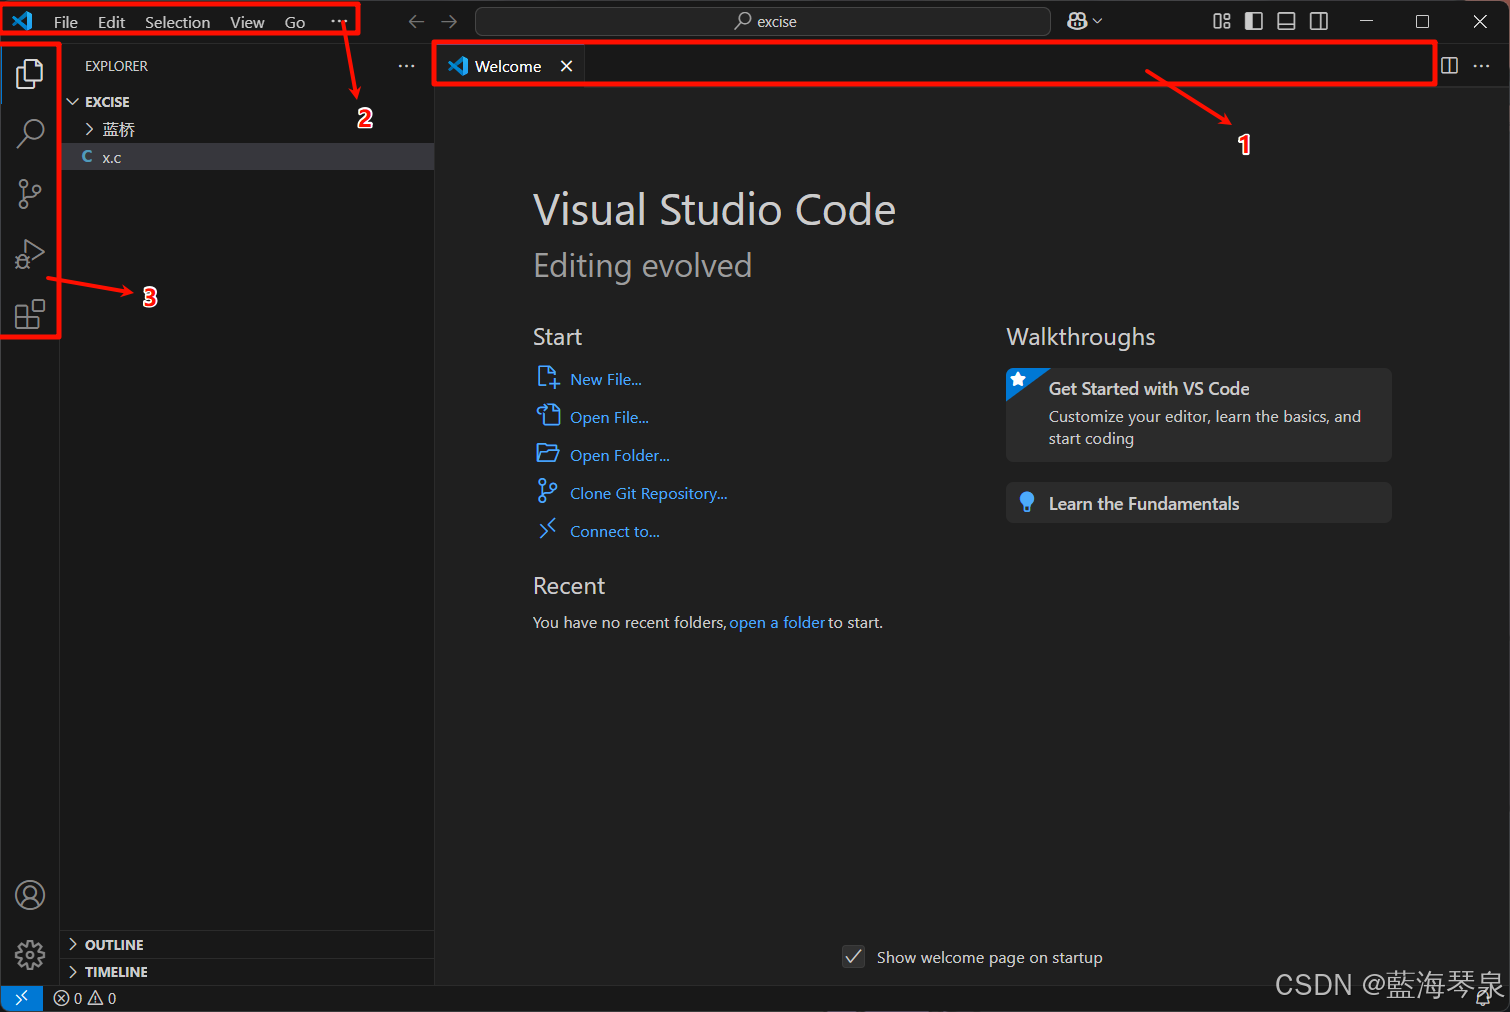Image resolution: width=1510 pixels, height=1012 pixels.
Task: Open Learn the Fundamentals walkthrough
Action: 1198,502
